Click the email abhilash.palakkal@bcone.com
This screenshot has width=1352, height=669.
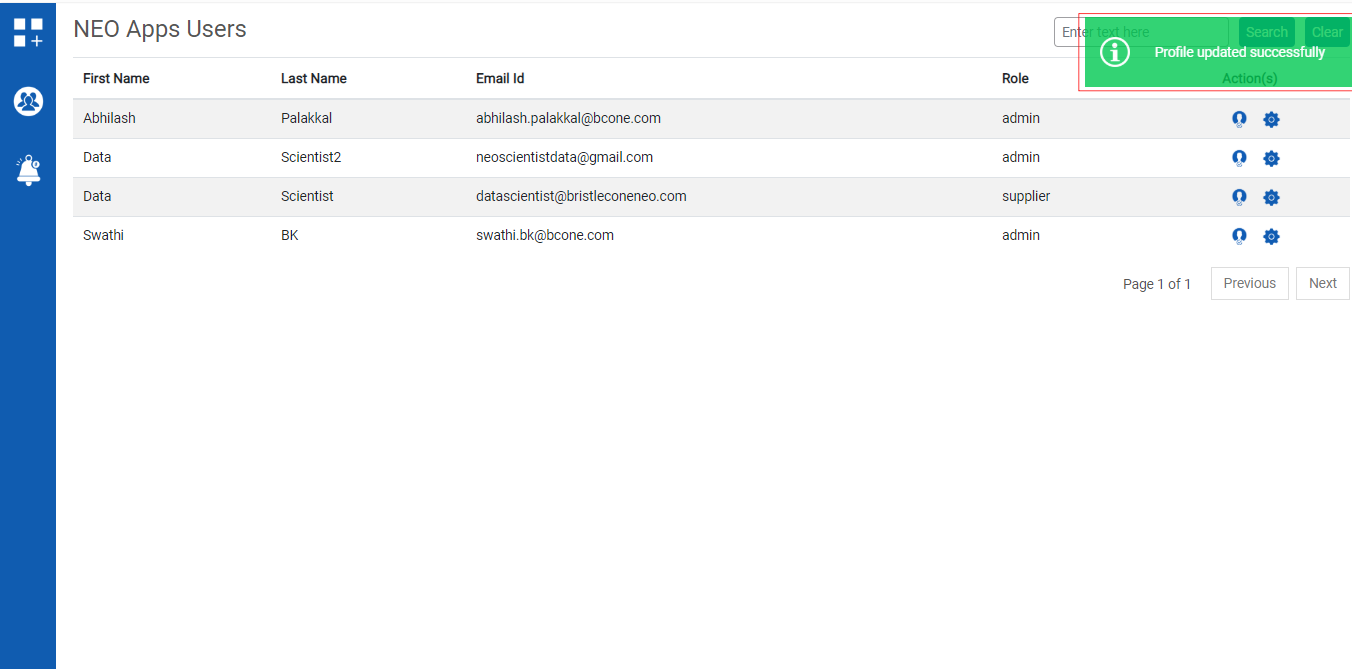click(x=568, y=118)
